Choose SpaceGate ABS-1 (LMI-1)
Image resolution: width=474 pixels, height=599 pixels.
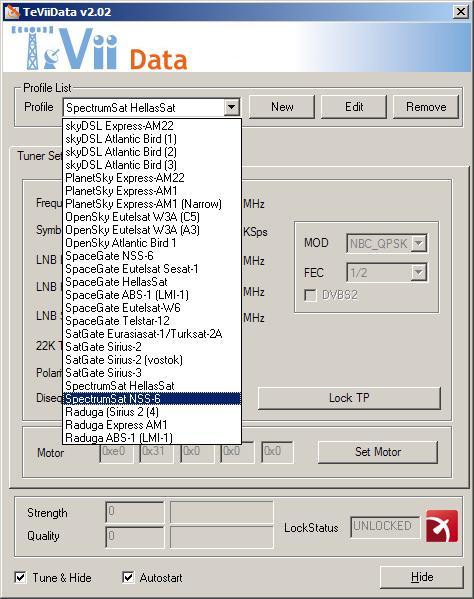click(152, 295)
